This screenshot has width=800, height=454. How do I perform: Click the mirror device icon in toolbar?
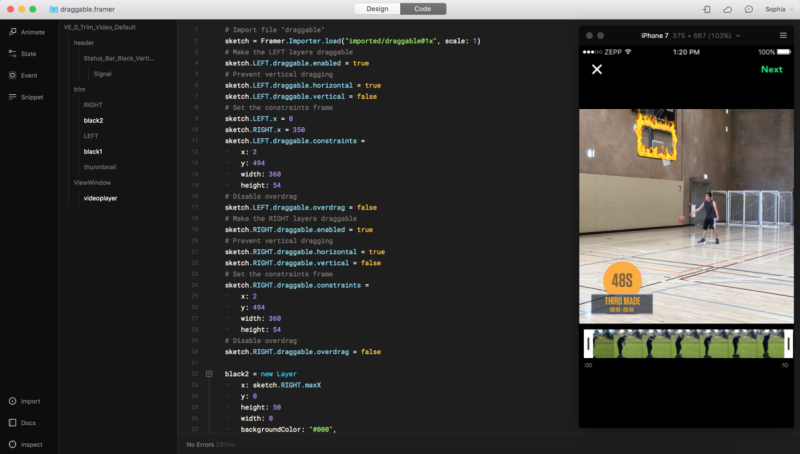click(707, 9)
